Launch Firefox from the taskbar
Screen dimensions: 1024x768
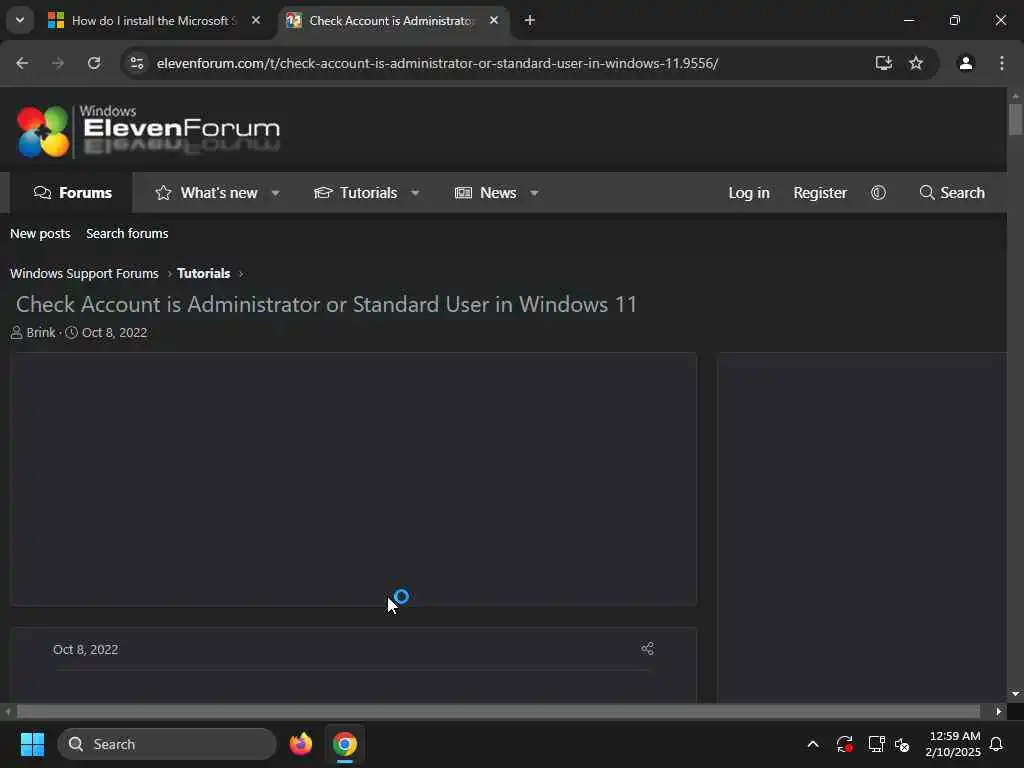coord(300,744)
